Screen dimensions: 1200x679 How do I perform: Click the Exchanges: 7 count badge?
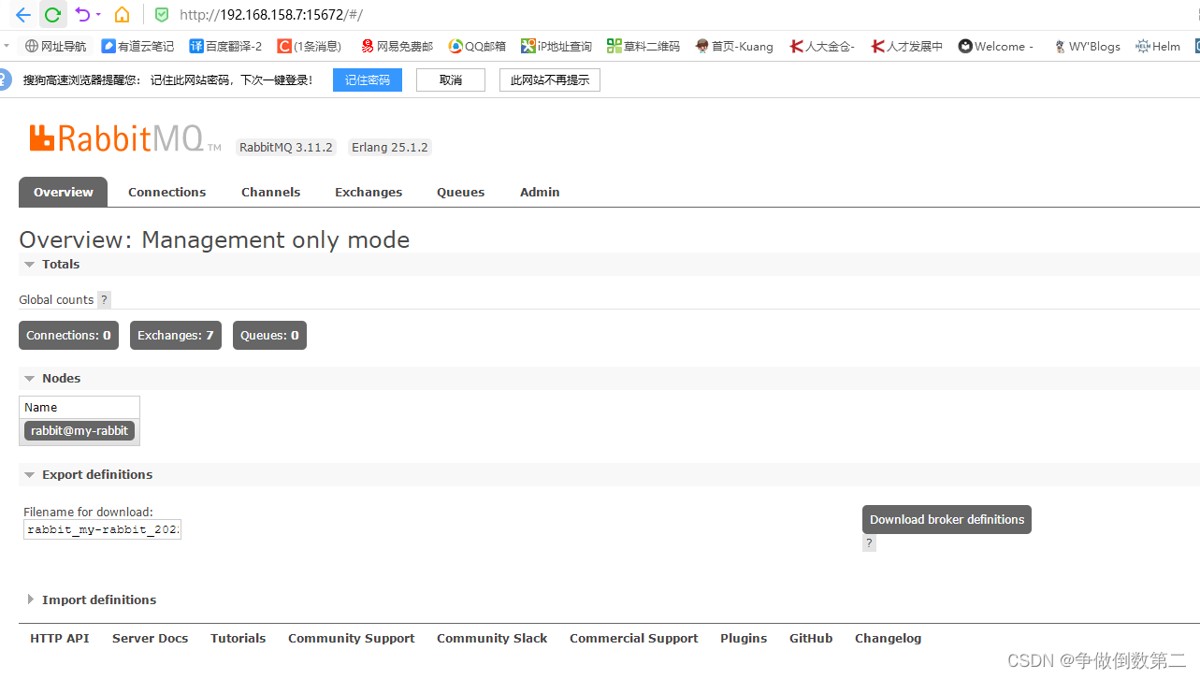(x=176, y=336)
